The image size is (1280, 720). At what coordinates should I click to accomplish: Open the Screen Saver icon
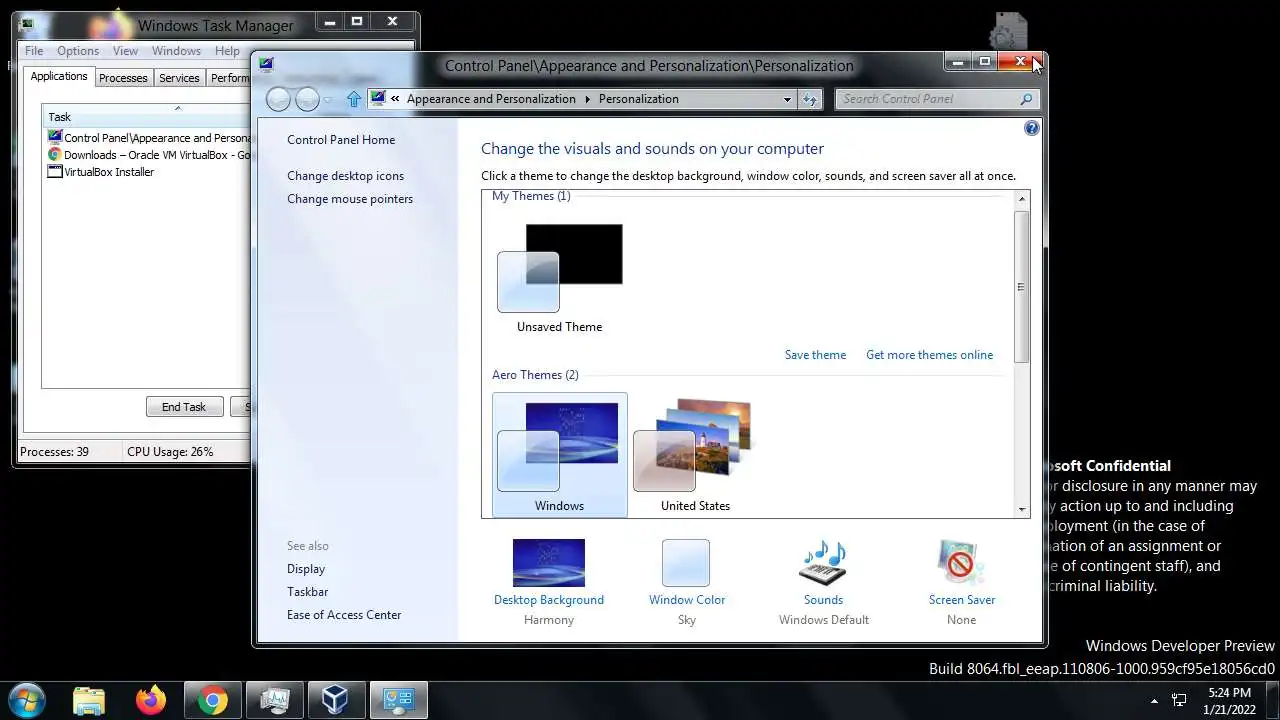[x=961, y=564]
